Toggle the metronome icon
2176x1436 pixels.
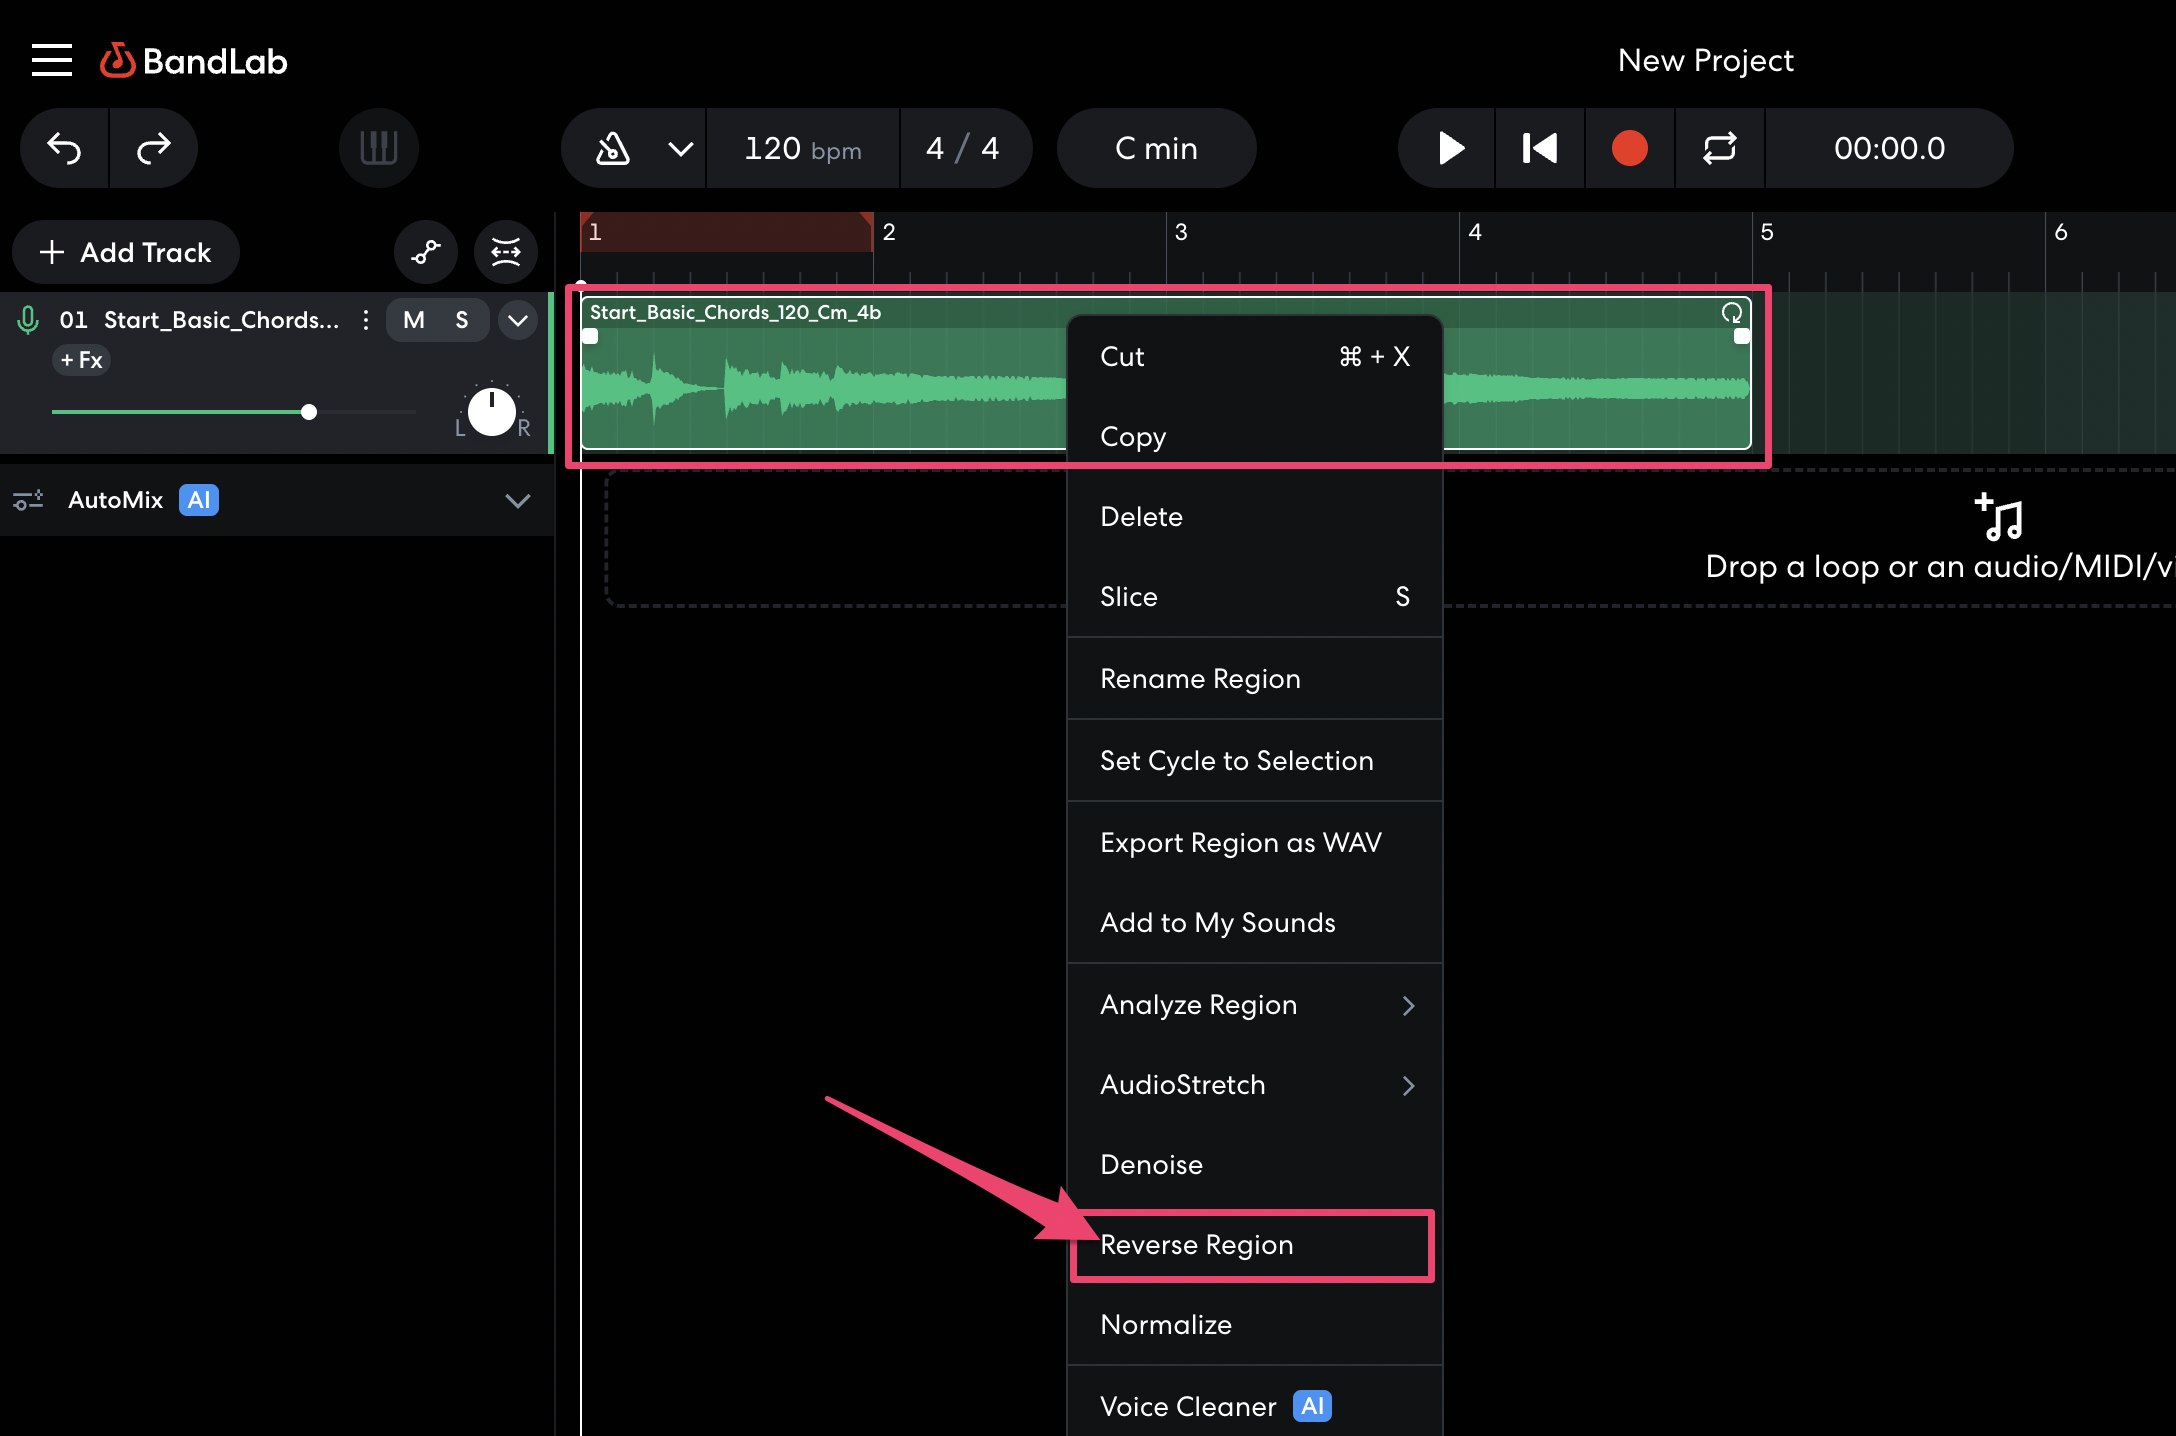coord(613,149)
